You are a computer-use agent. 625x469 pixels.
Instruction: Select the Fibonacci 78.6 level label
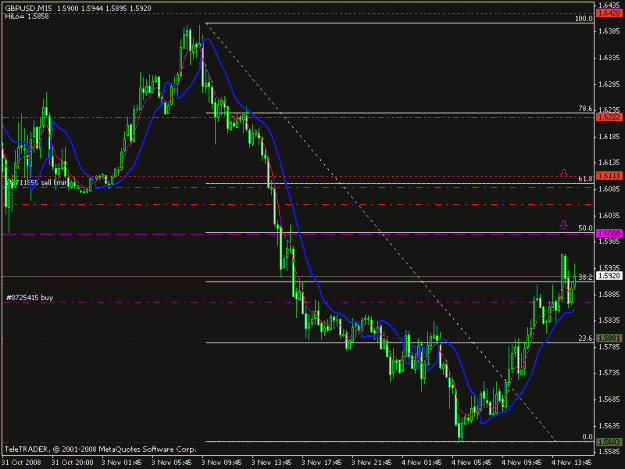(x=585, y=108)
